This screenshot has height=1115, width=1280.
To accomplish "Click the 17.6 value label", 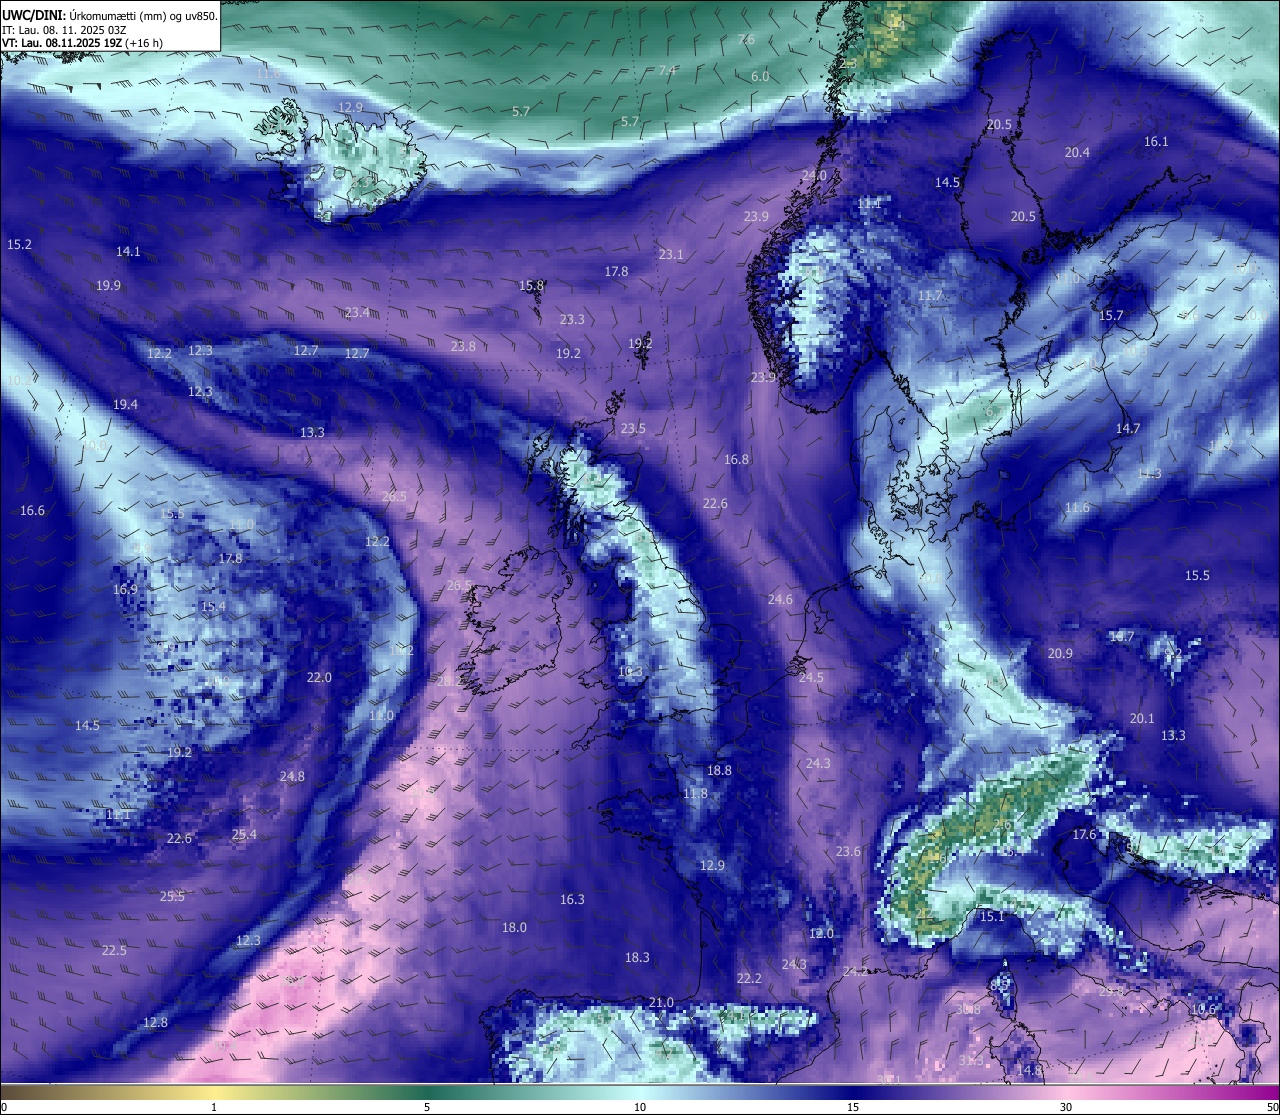I will (1084, 835).
